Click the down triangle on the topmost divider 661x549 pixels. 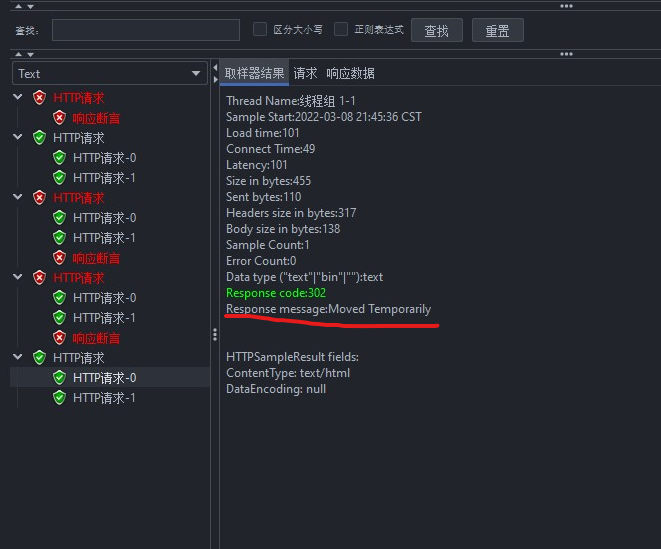click(x=30, y=7)
